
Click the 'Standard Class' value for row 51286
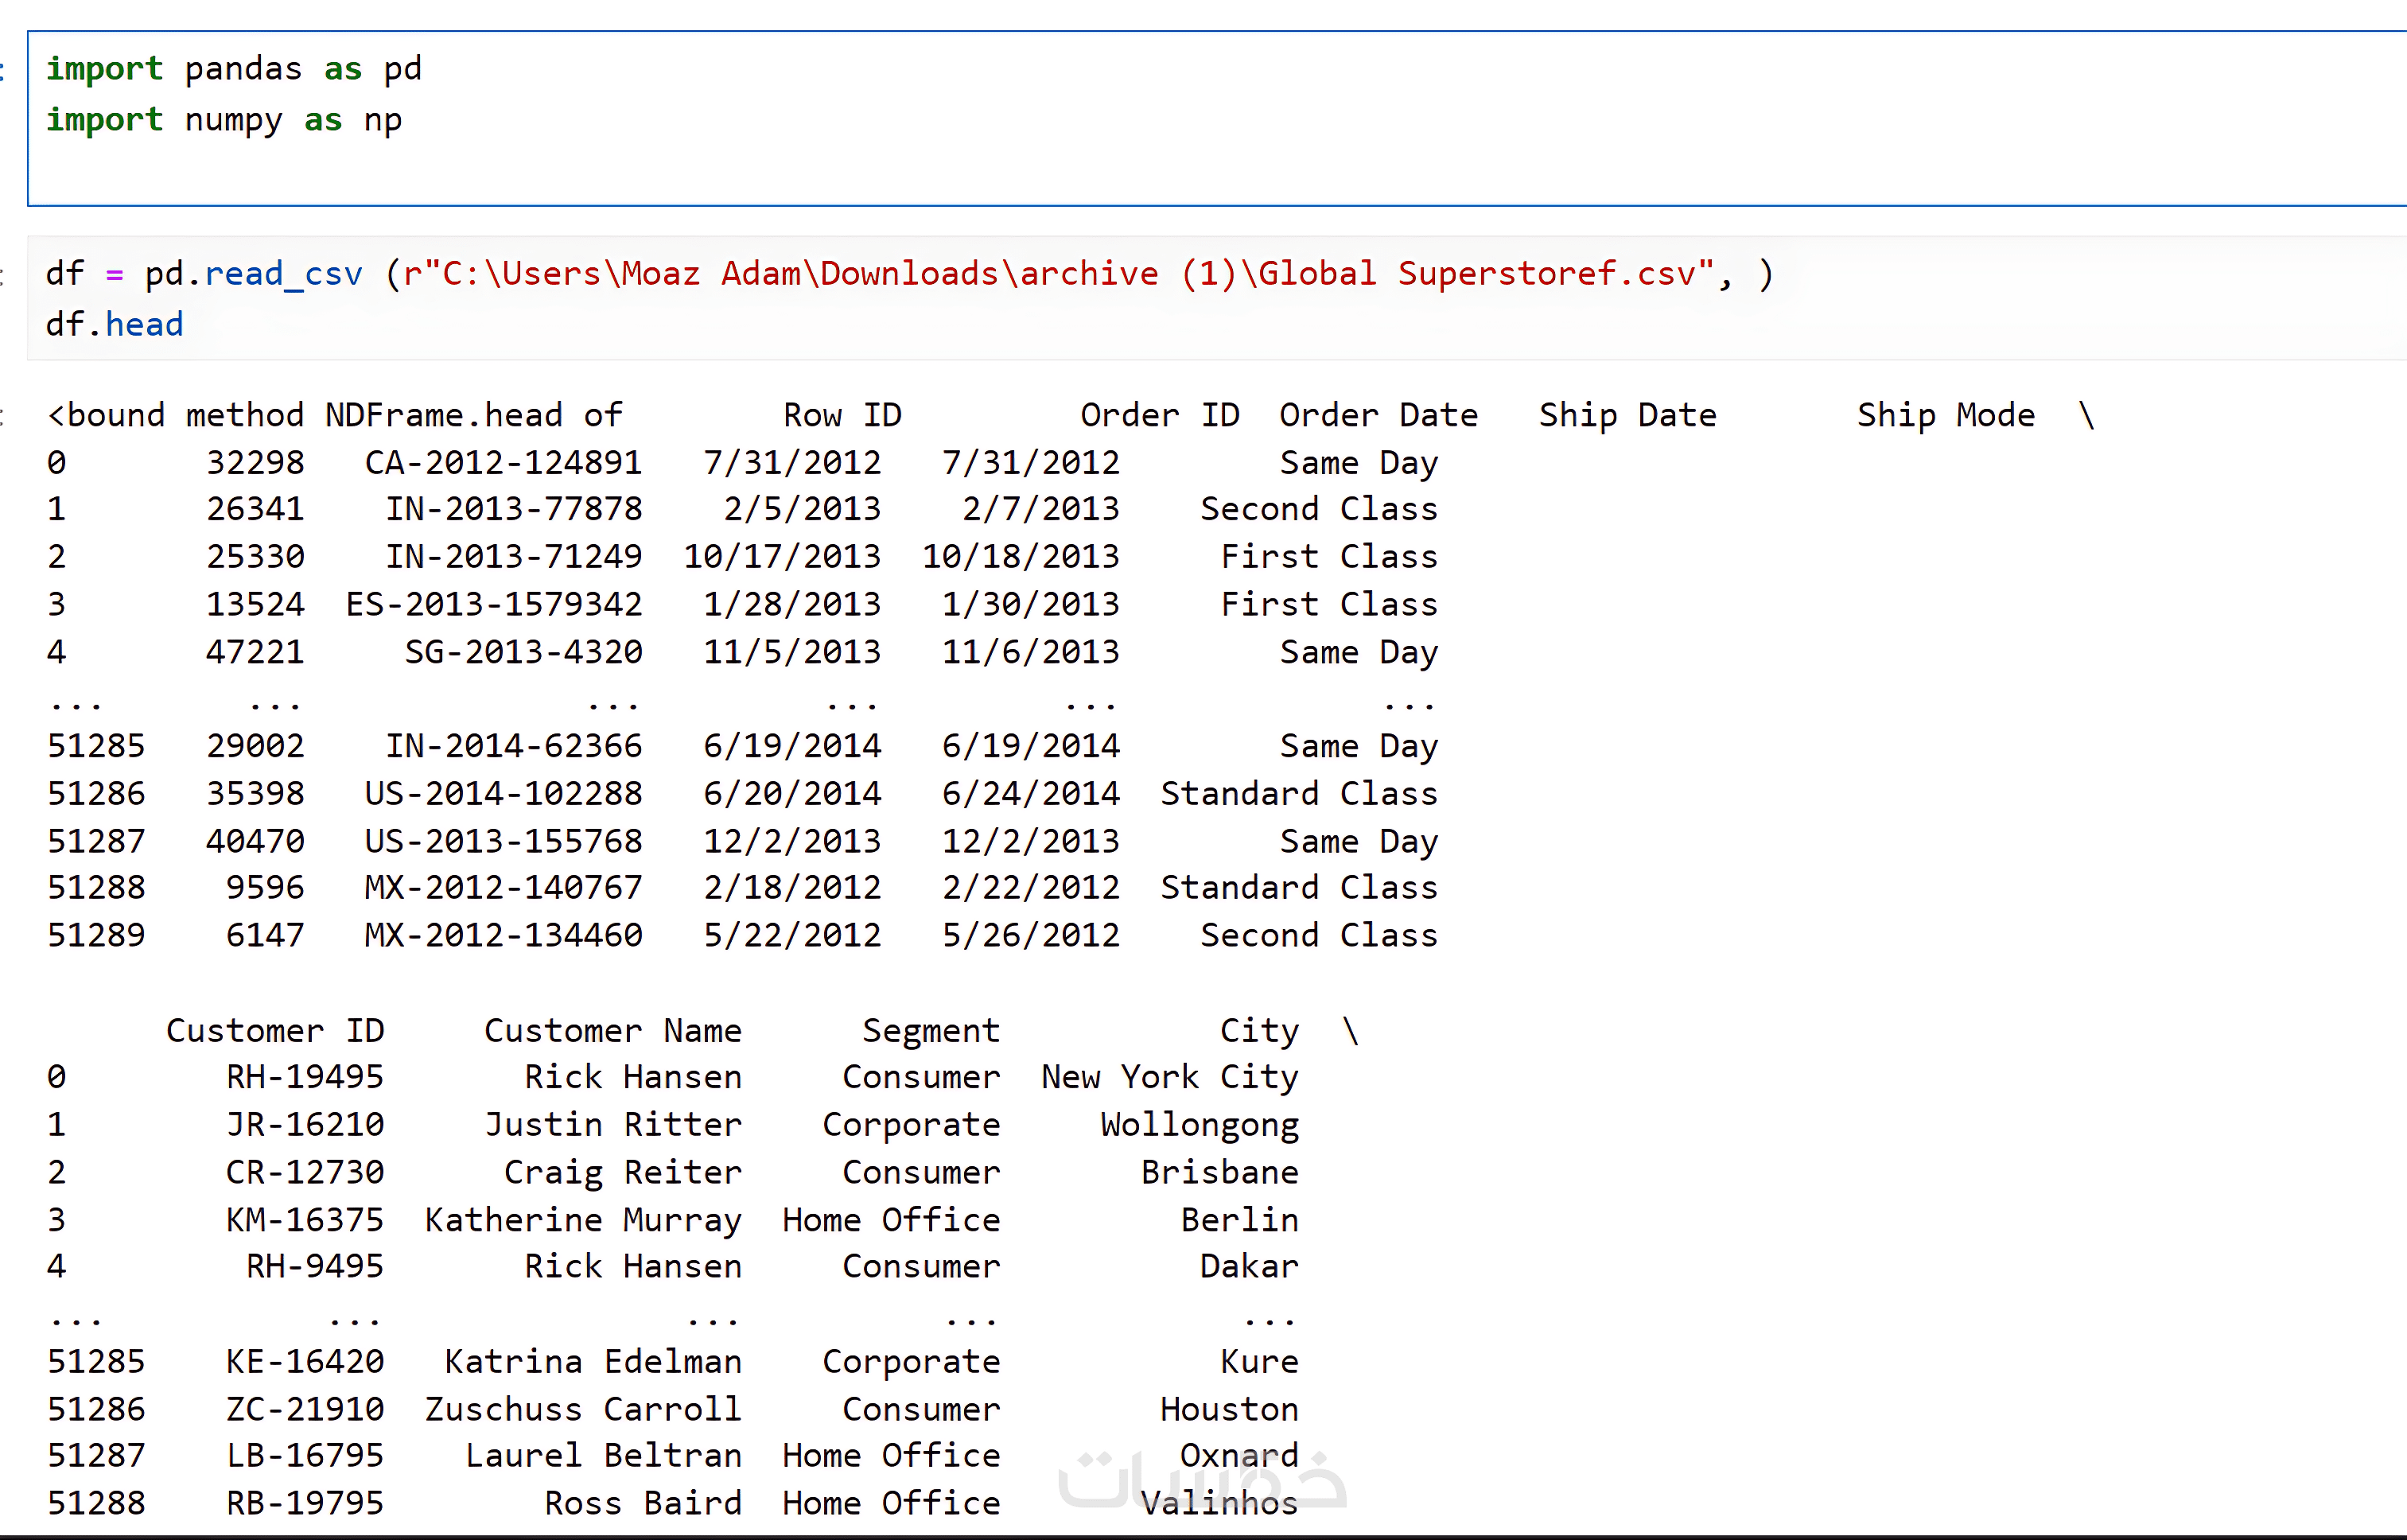[1298, 794]
